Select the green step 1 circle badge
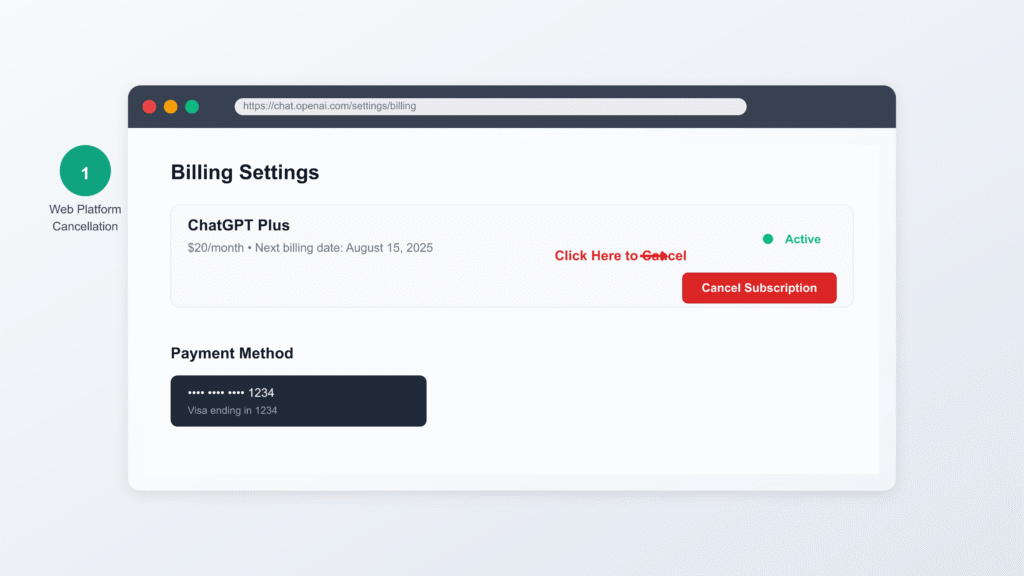 coord(85,171)
